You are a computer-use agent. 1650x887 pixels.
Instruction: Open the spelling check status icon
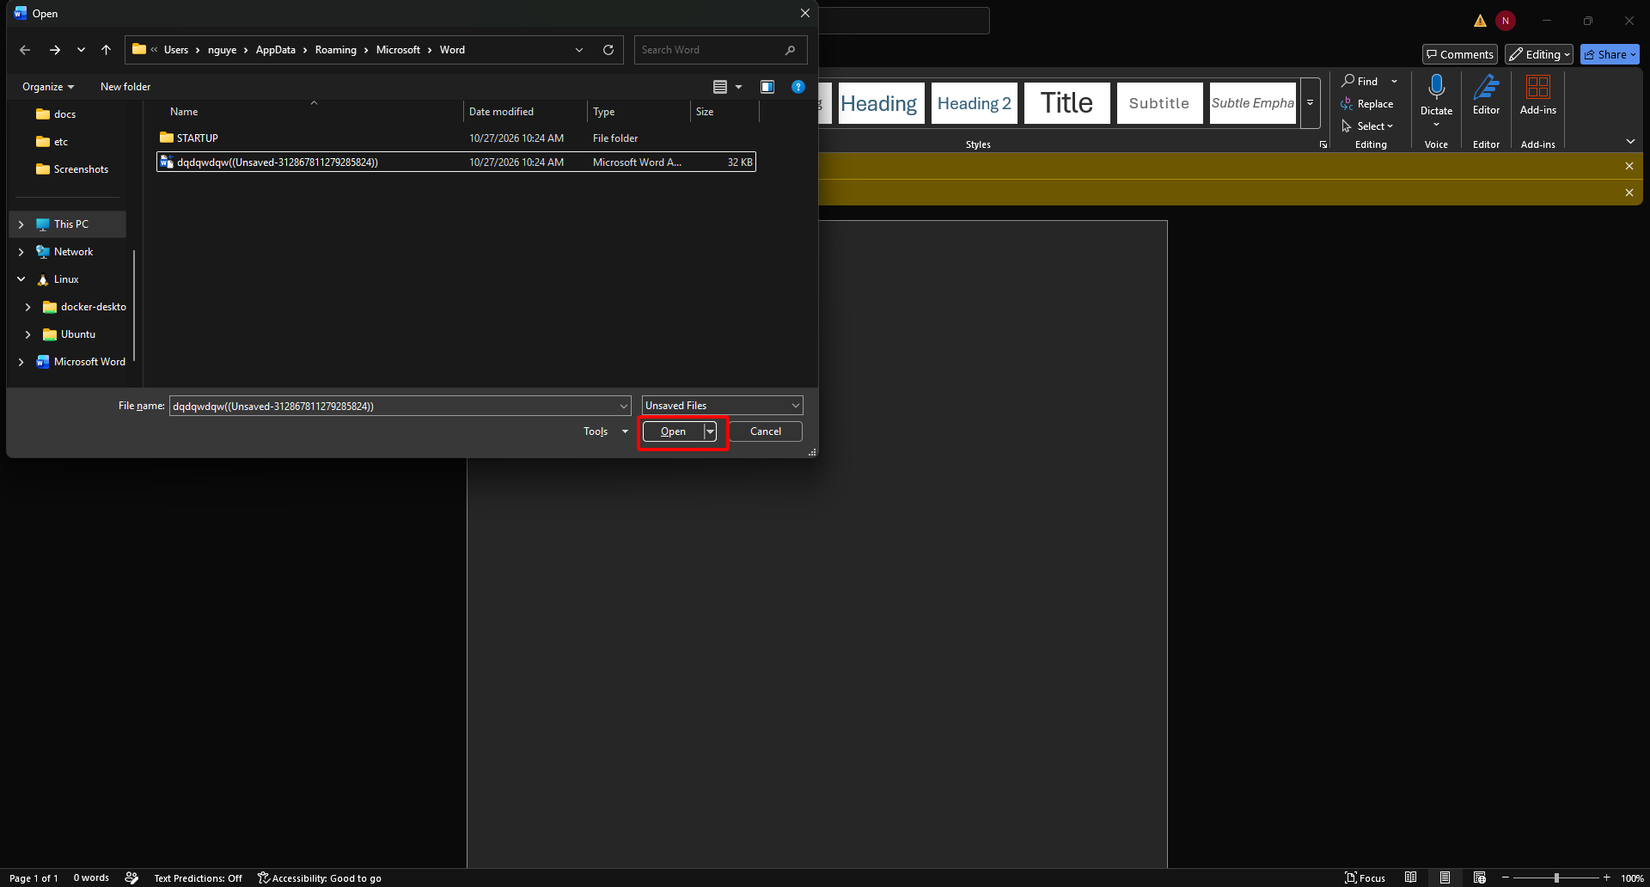pyautogui.click(x=132, y=878)
